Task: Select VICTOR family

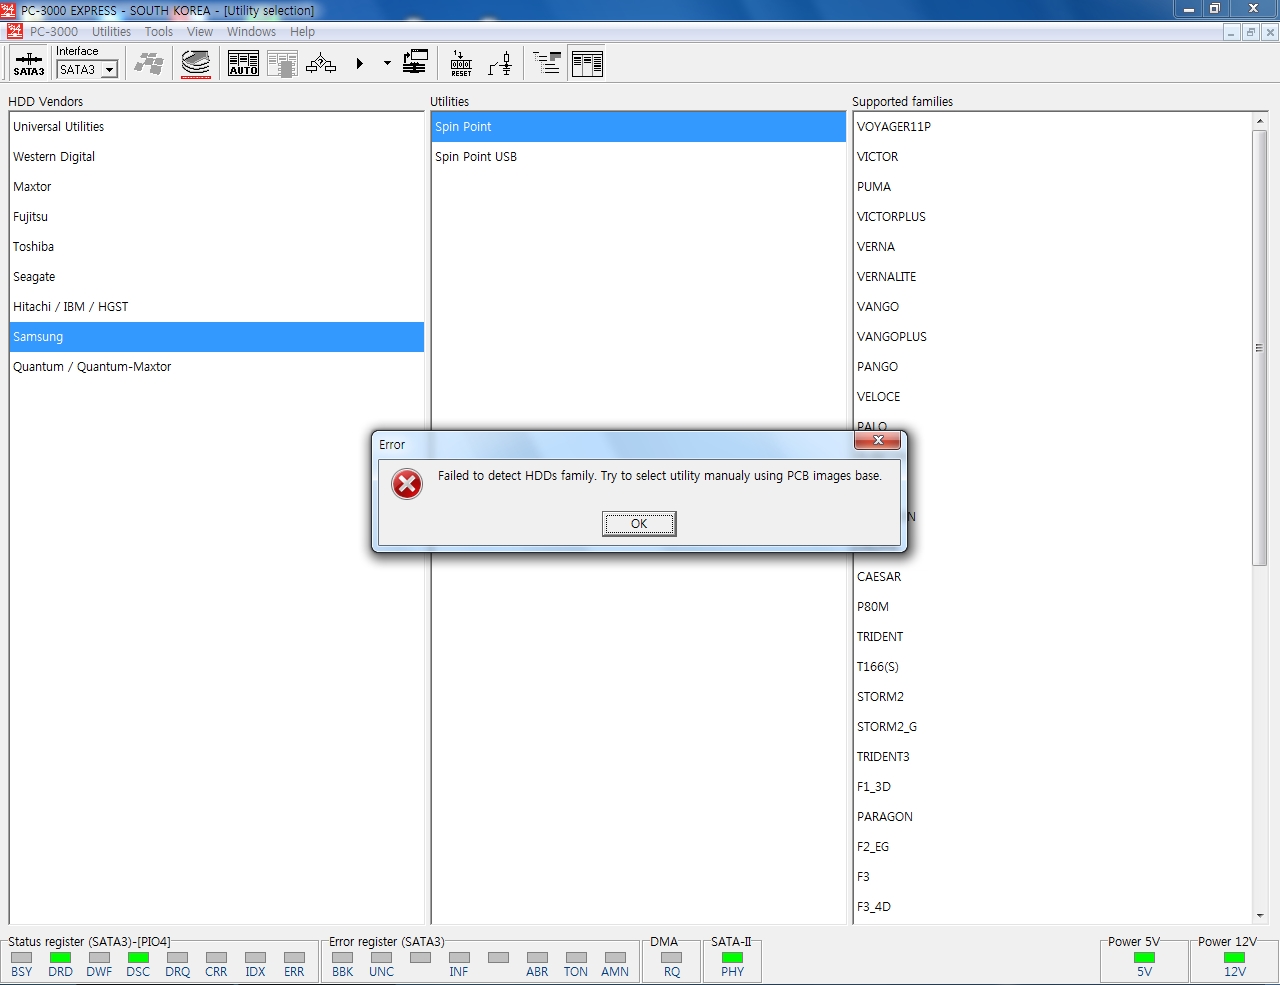Action: pos(1052,157)
